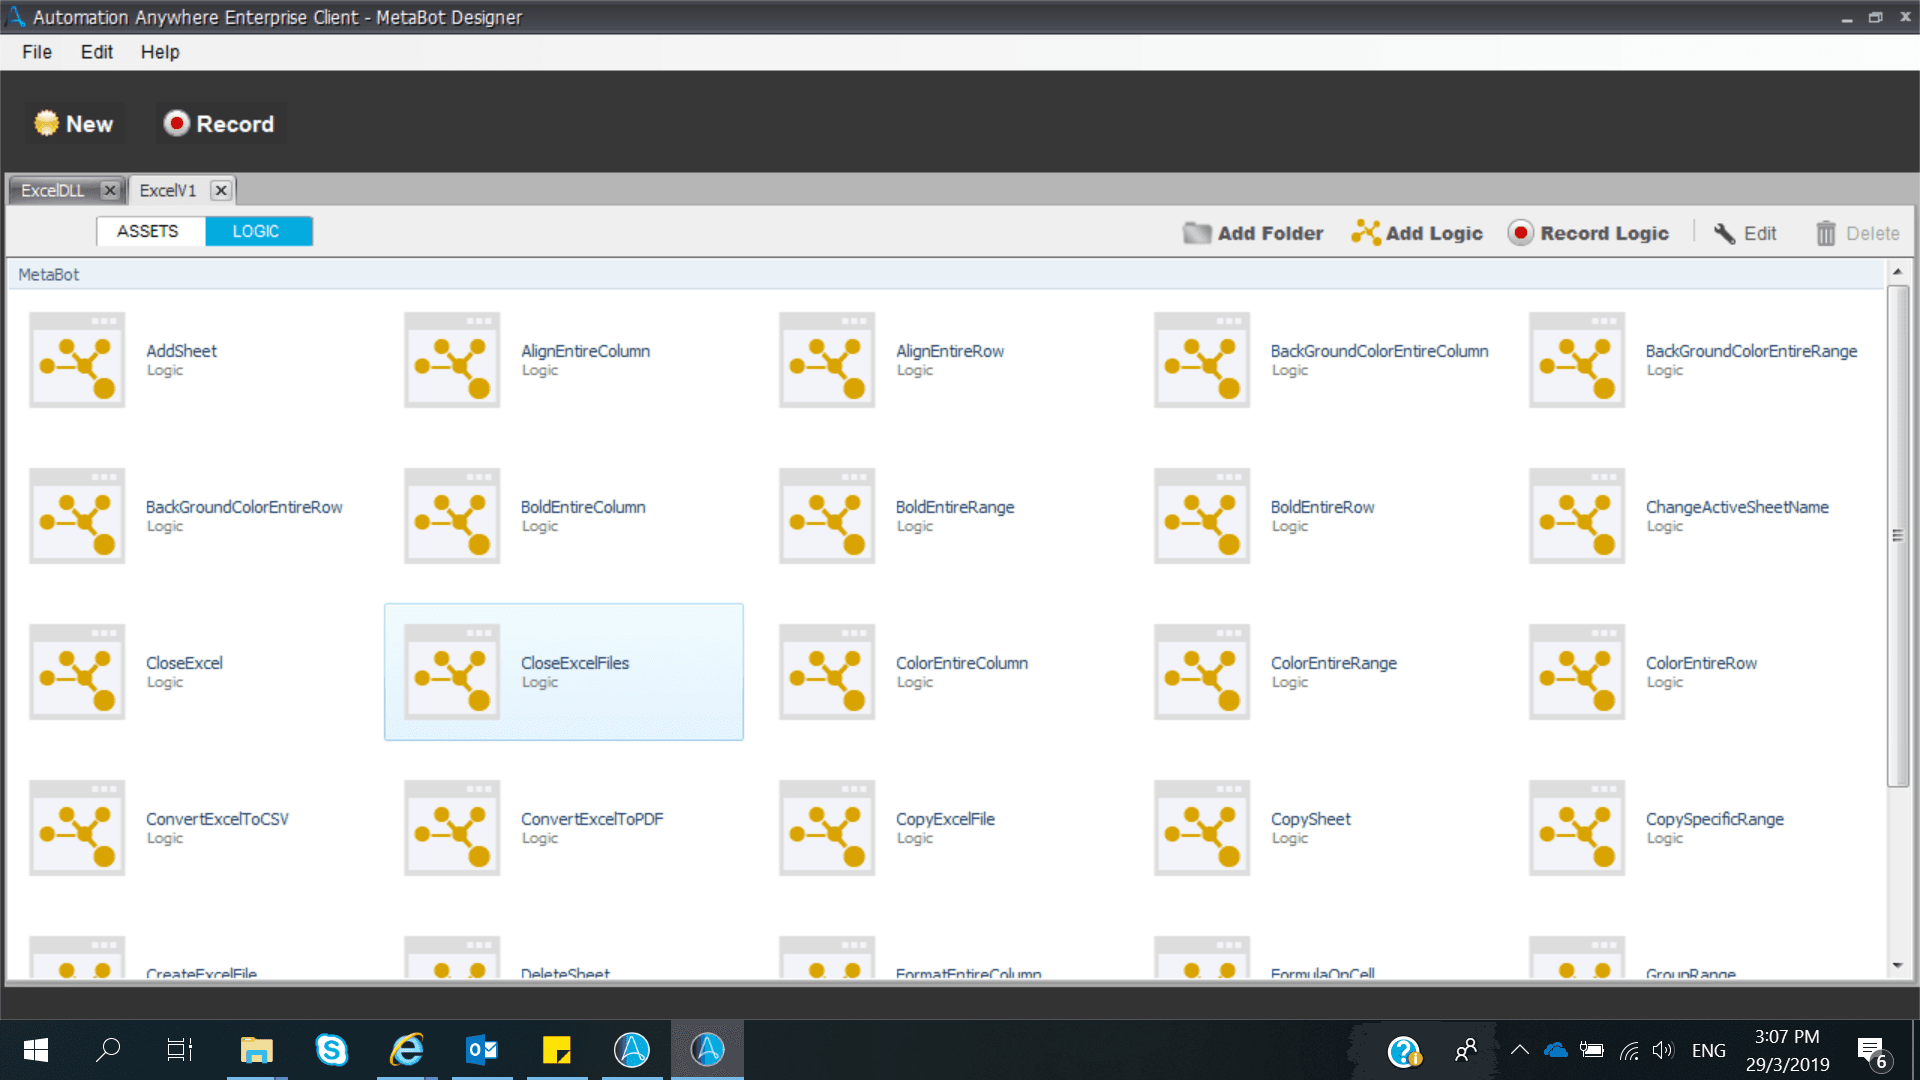The height and width of the screenshot is (1080, 1920).
Task: Click the CopySpecificRange label
Action: click(x=1715, y=819)
